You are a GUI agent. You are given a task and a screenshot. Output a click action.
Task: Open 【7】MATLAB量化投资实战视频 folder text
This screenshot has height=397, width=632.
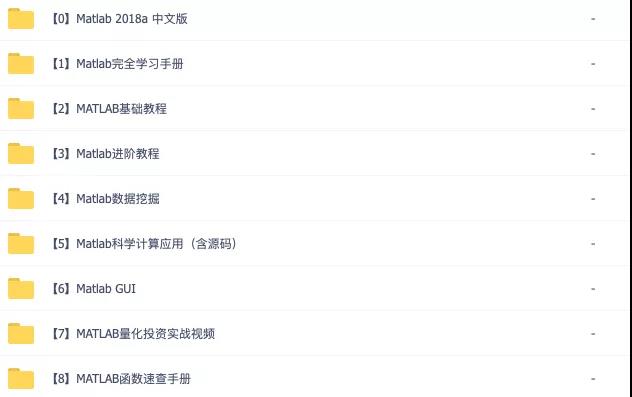pos(133,334)
